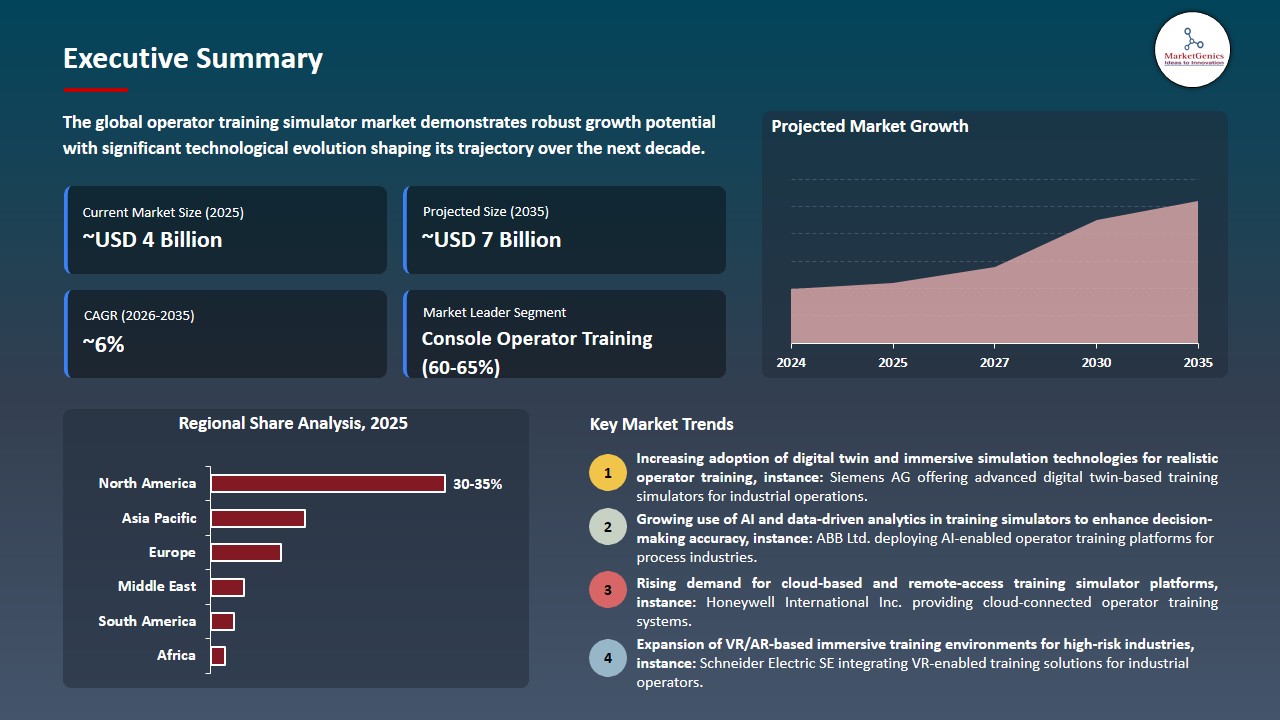Click the 2035 axis label on growth chart
The image size is (1280, 720).
click(x=1197, y=363)
